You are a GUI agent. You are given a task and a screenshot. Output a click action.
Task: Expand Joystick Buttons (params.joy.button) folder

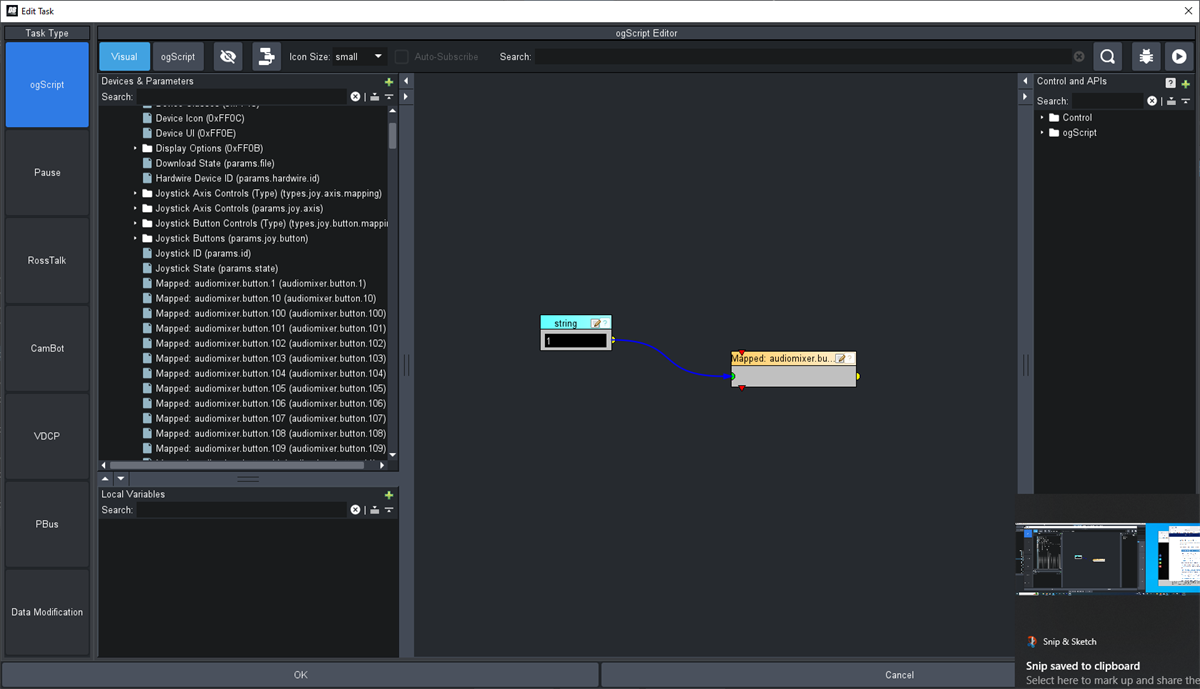135,238
